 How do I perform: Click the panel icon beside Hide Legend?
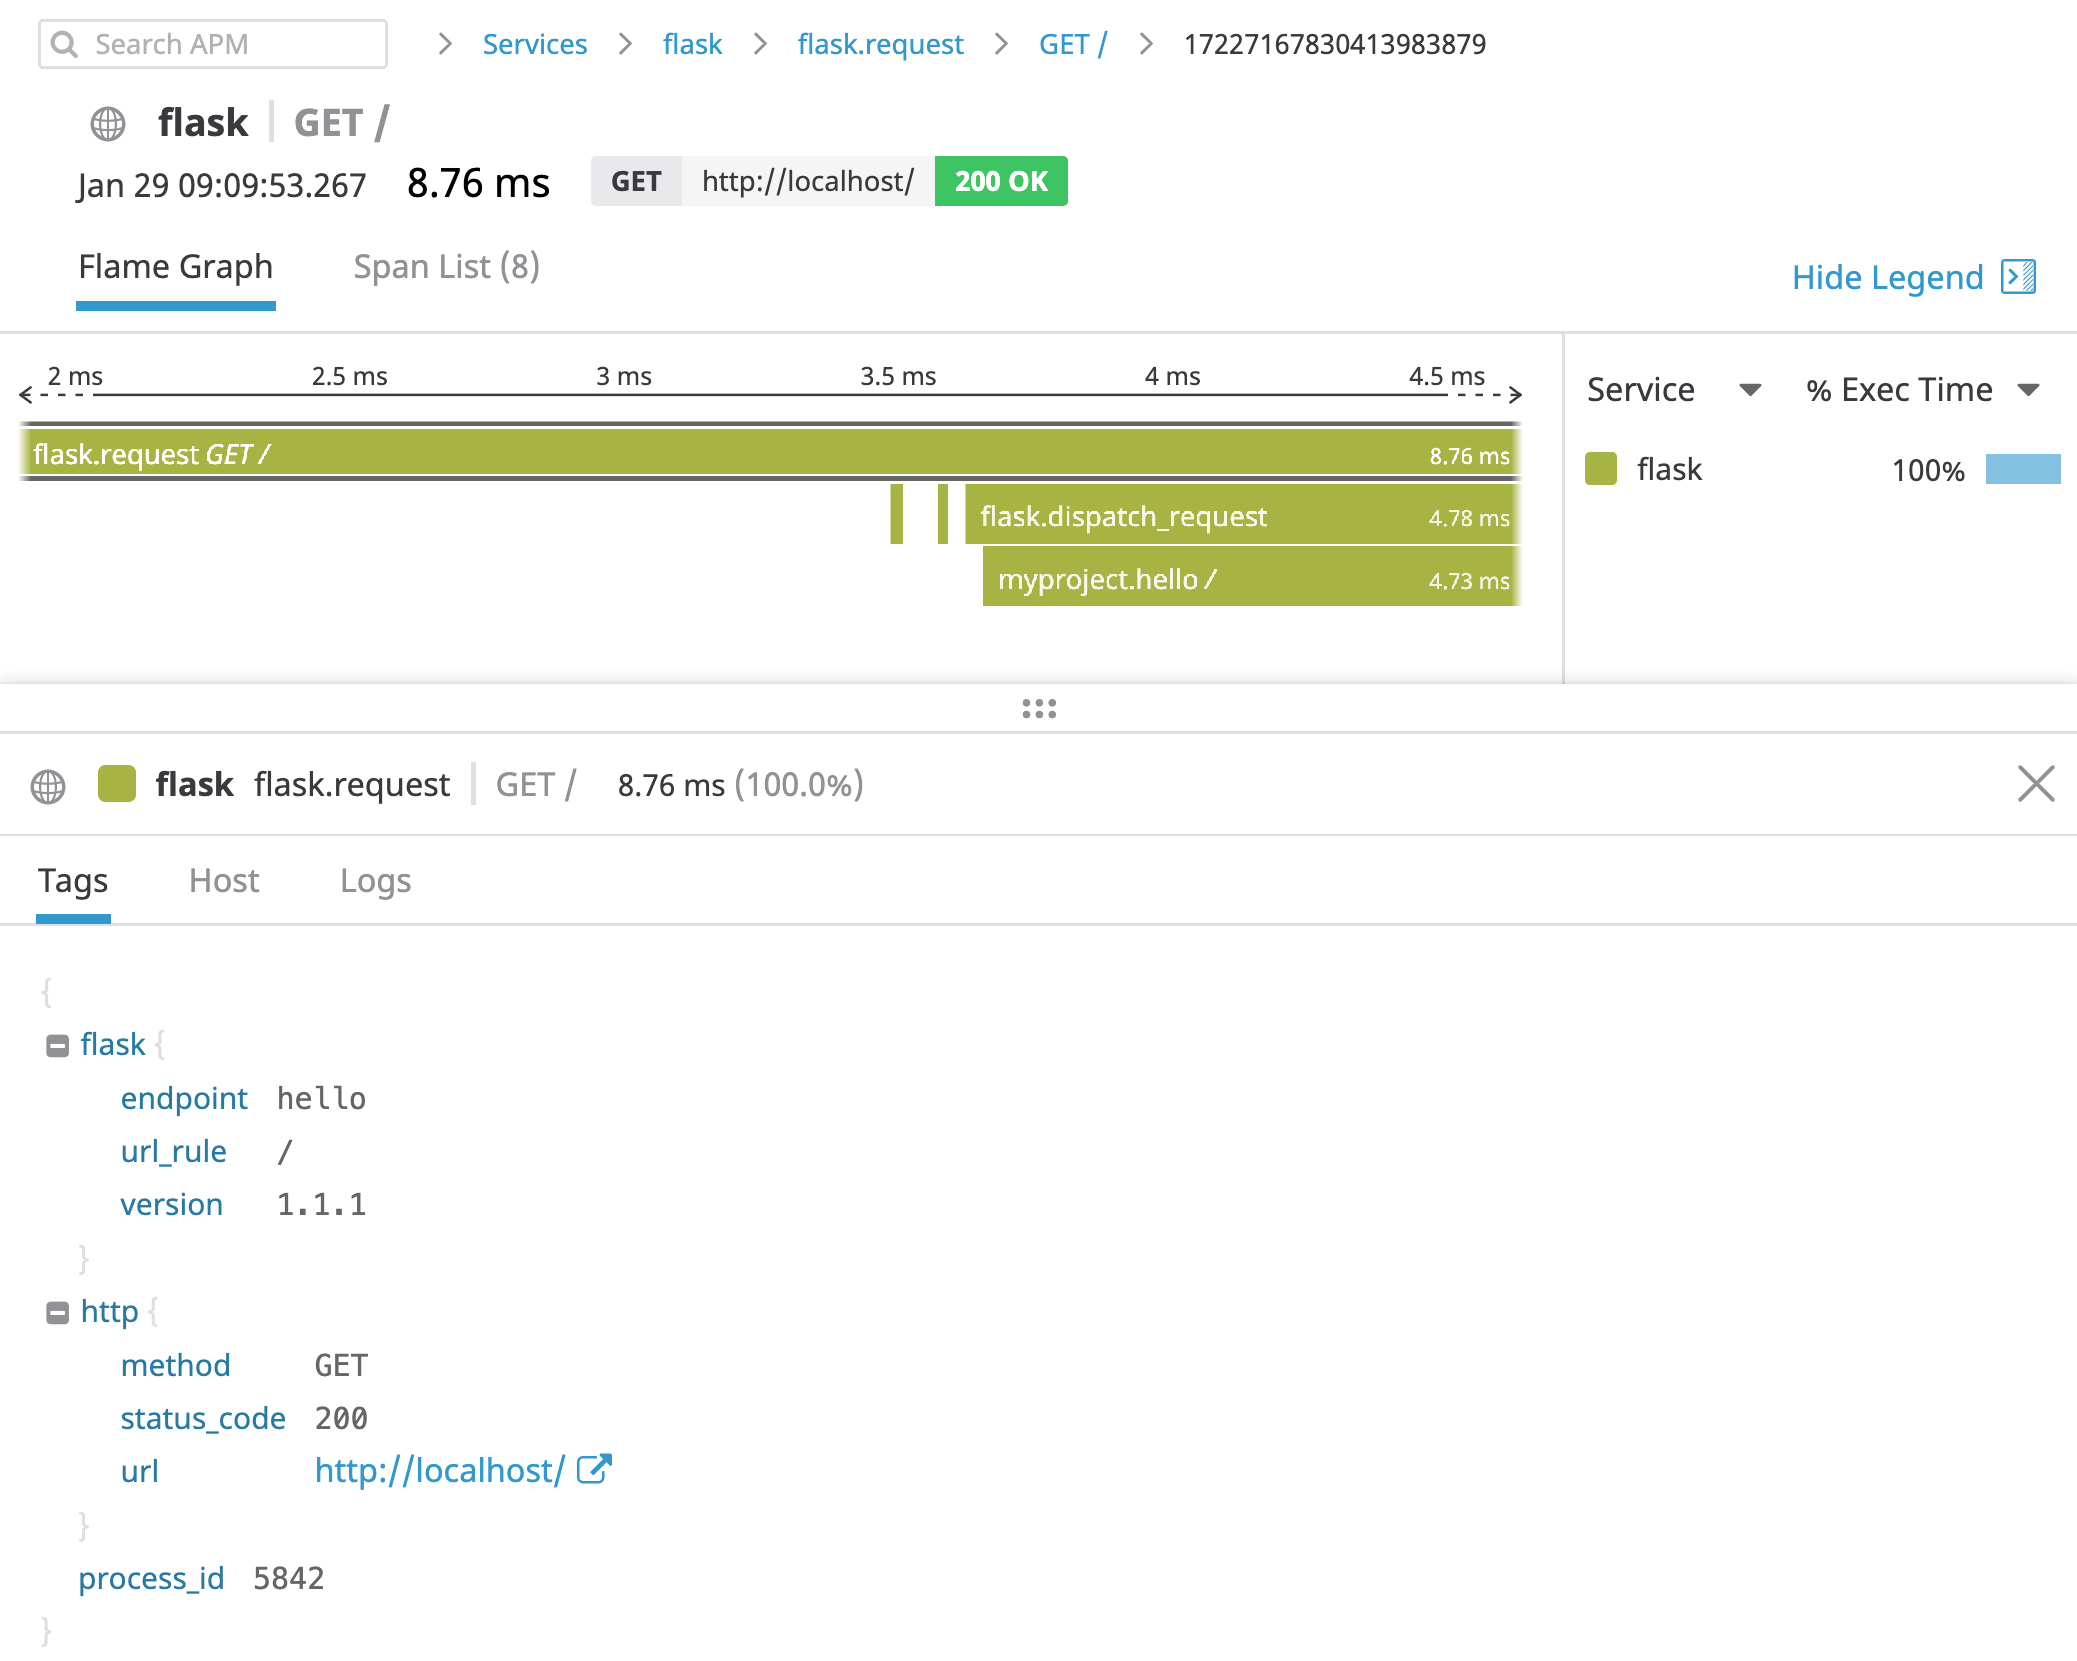click(2020, 277)
